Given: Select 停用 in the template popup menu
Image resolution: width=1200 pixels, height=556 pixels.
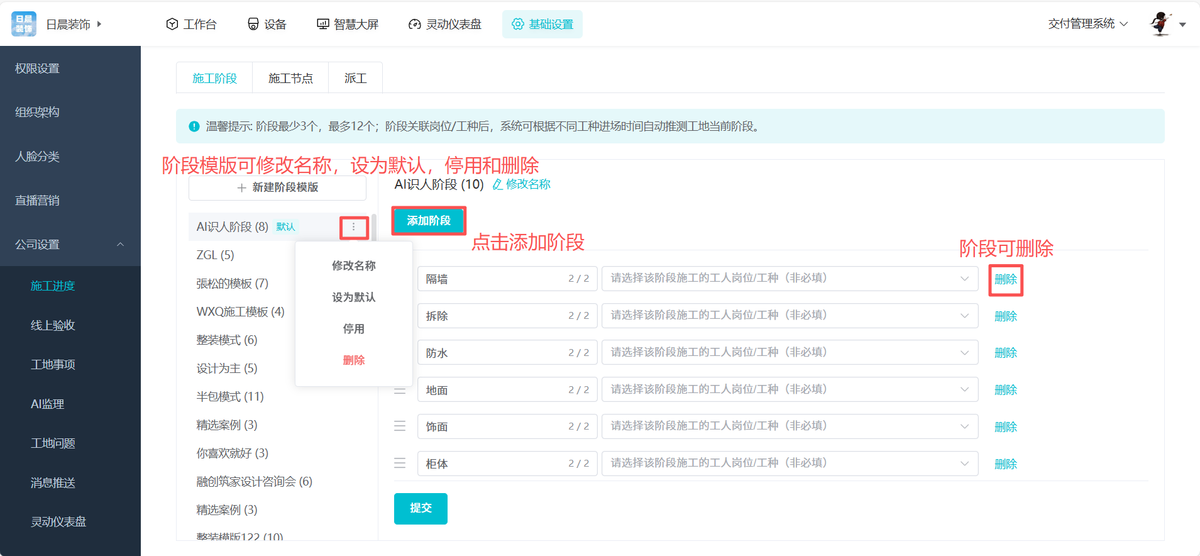Looking at the screenshot, I should [x=354, y=329].
